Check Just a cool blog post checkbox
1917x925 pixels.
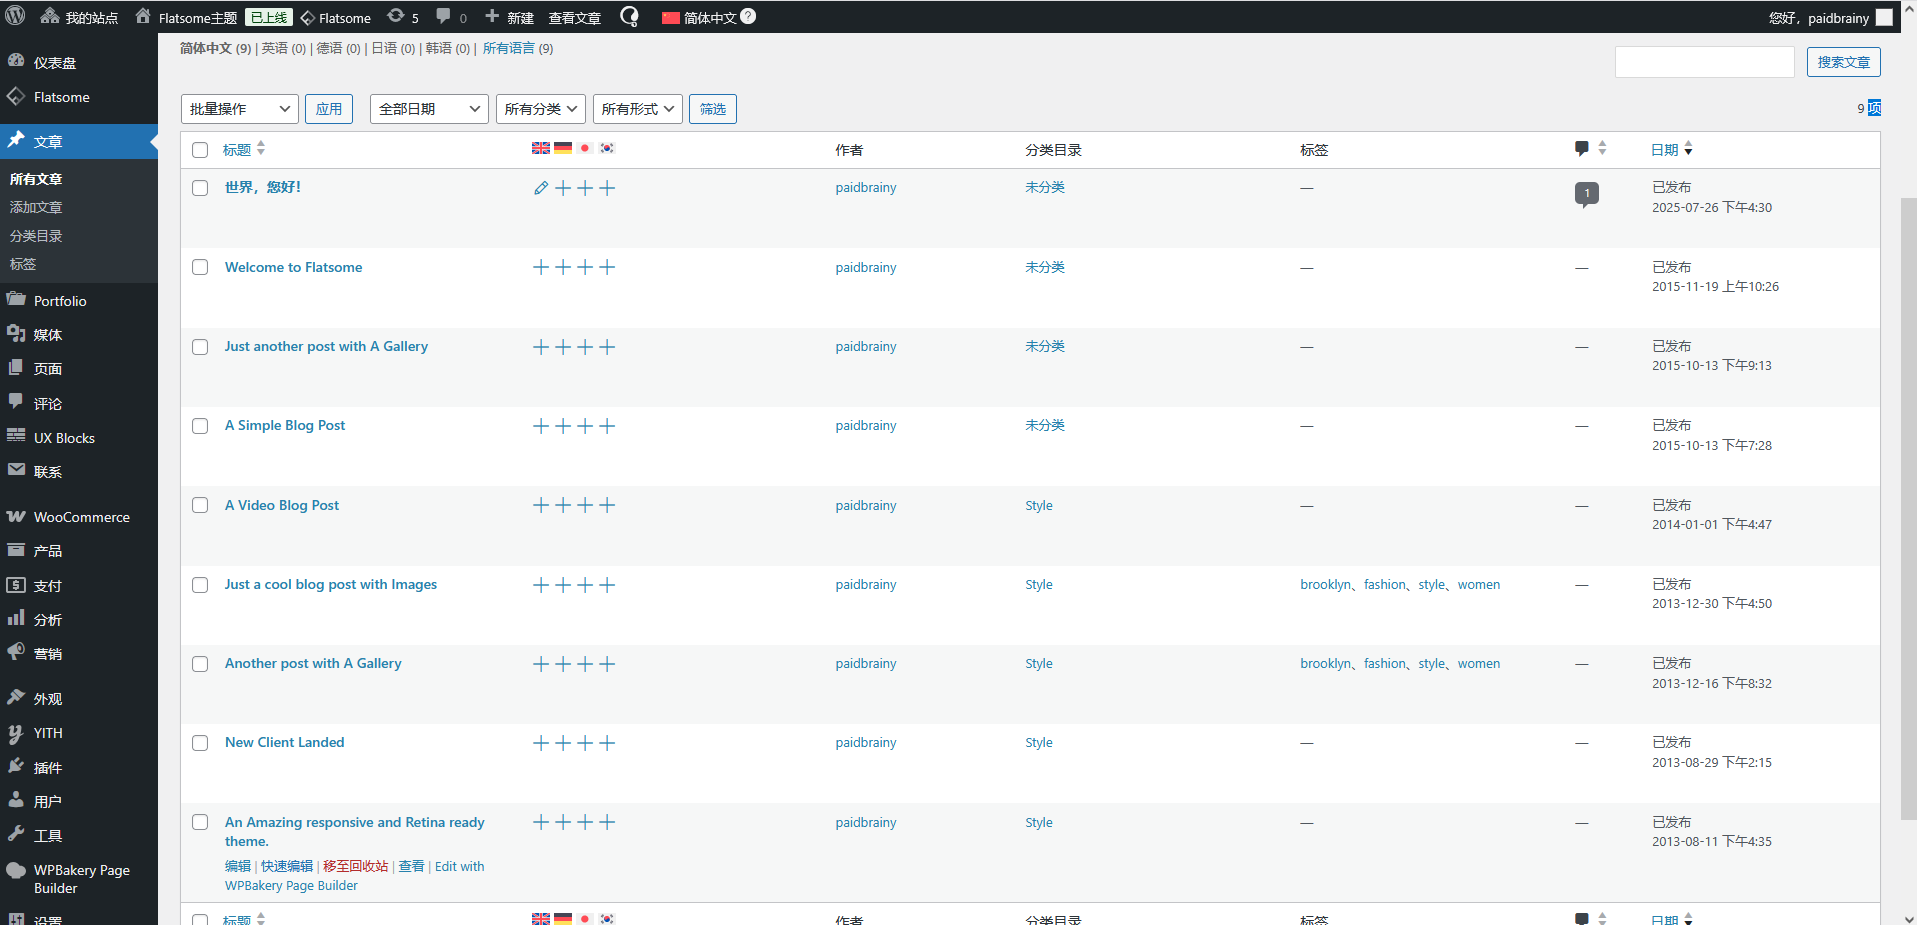(200, 585)
